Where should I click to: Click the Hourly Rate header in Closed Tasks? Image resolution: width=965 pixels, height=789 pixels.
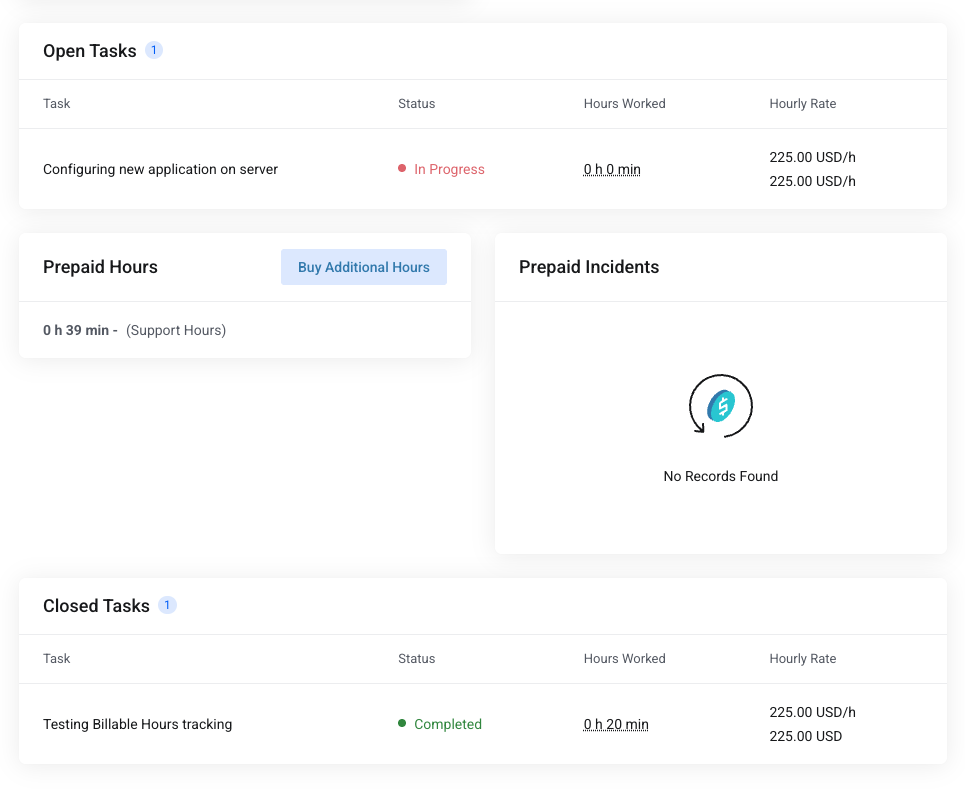click(x=802, y=659)
